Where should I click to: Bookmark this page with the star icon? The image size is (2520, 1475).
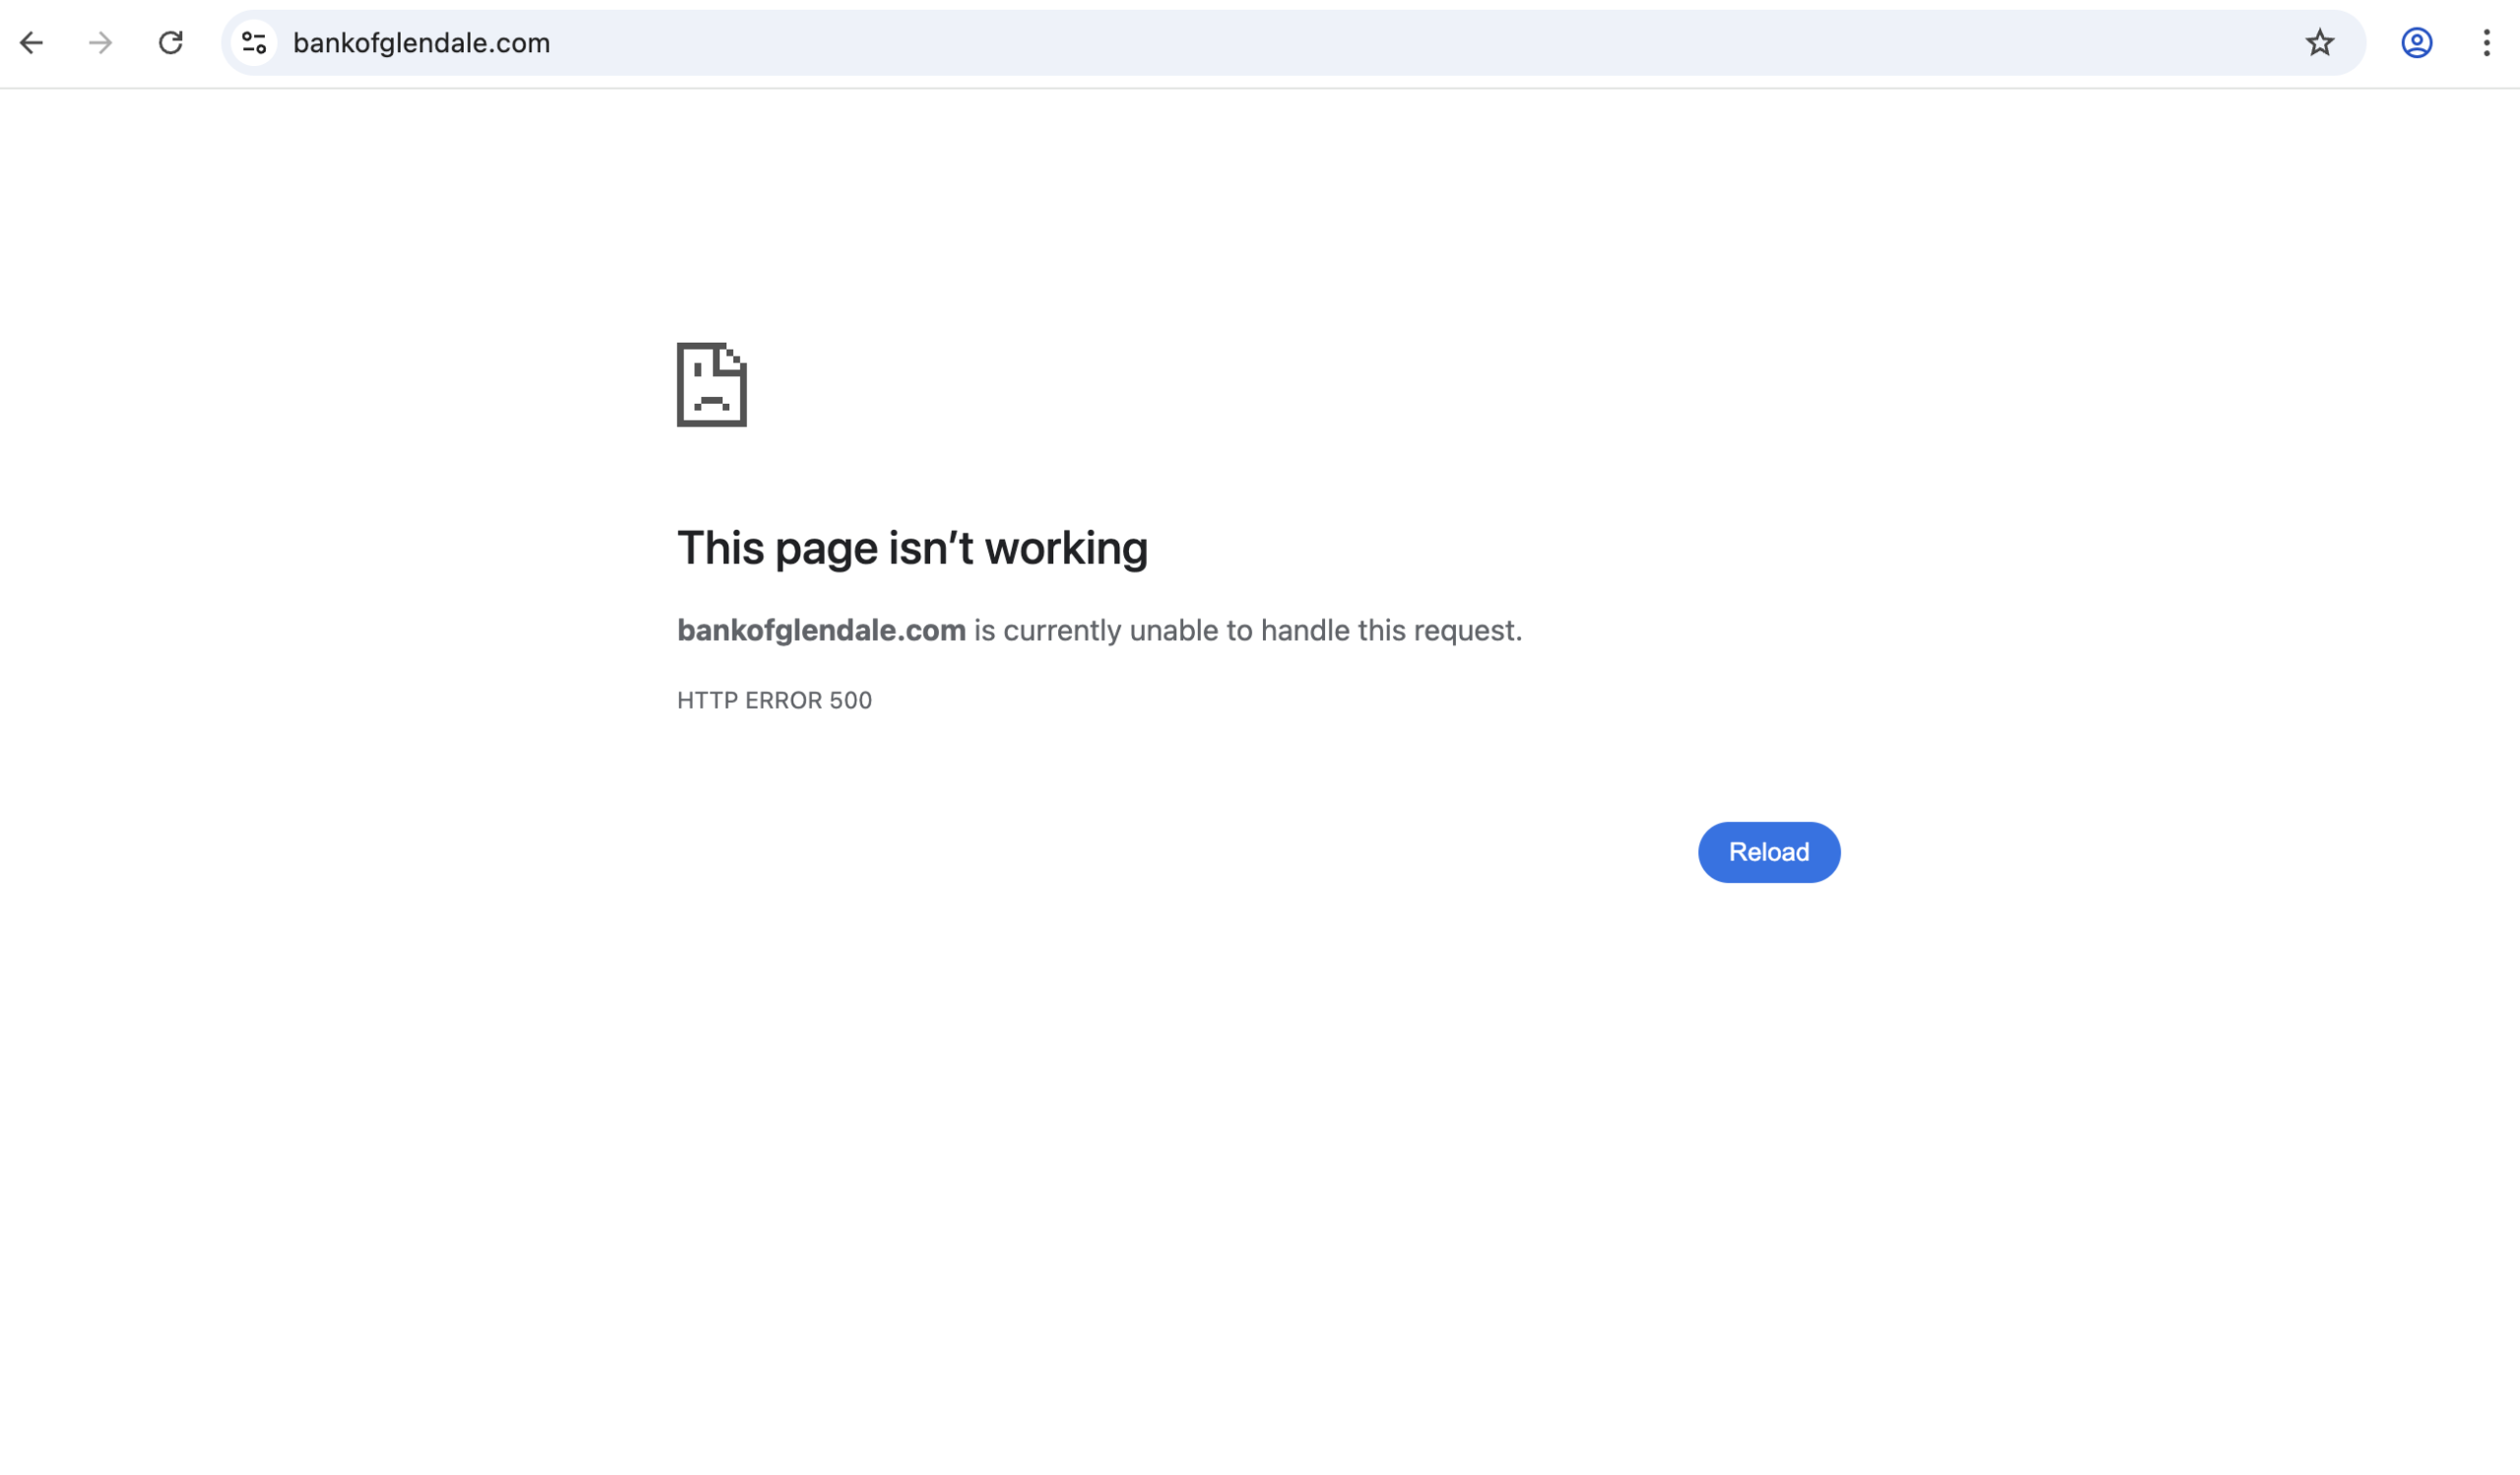[x=2318, y=42]
